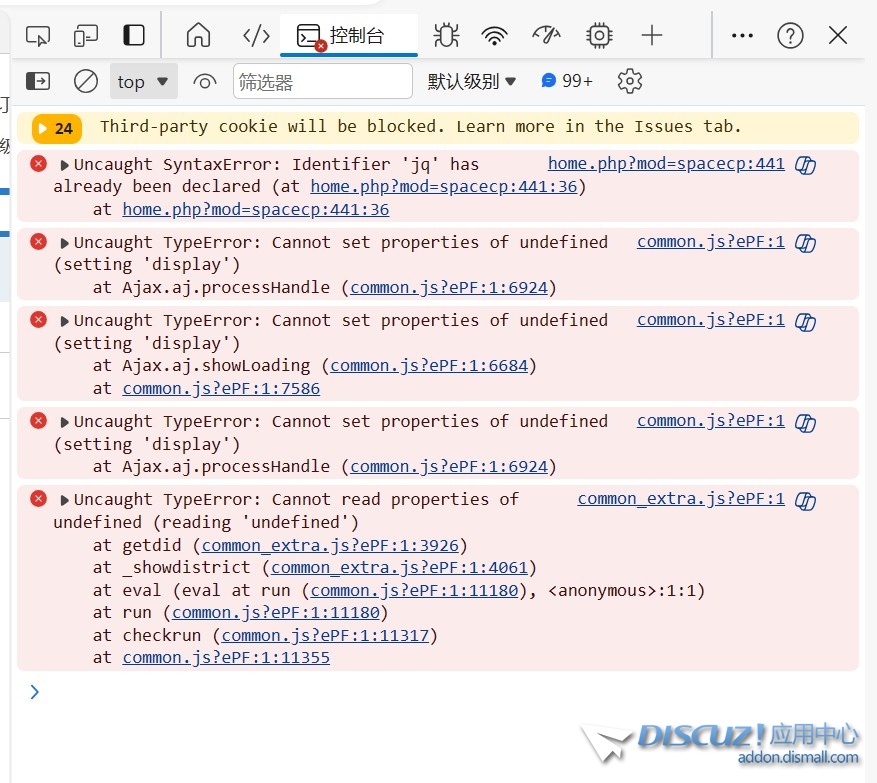
Task: Clear the console output
Action: [x=86, y=81]
